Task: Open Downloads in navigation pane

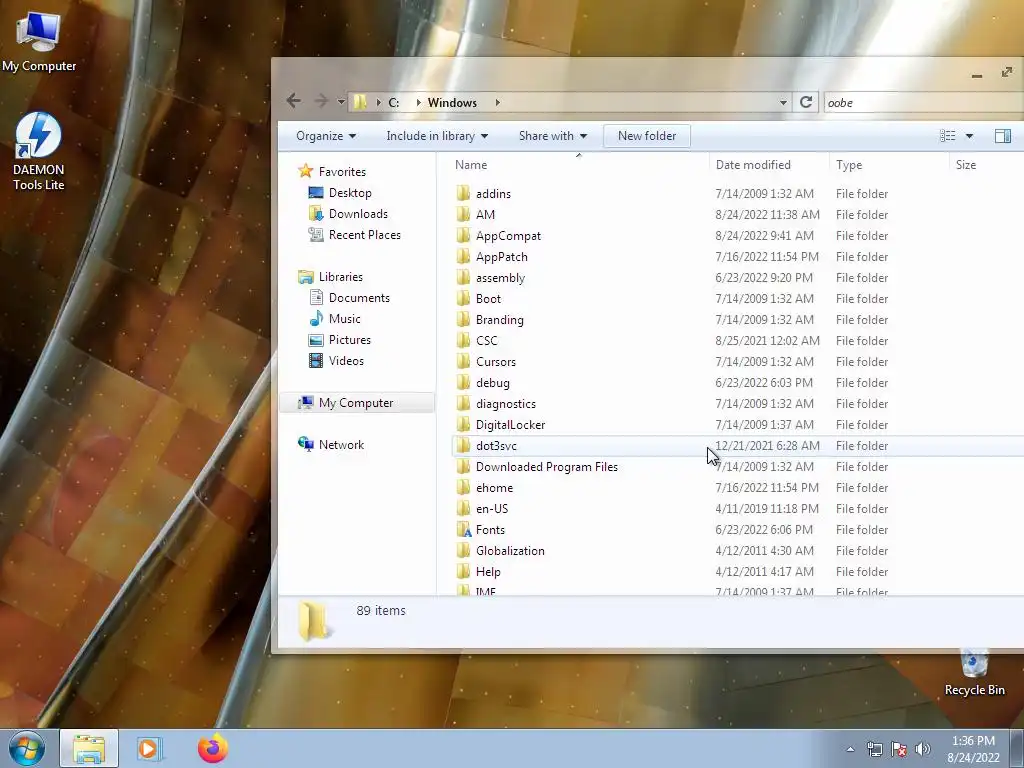Action: [358, 214]
